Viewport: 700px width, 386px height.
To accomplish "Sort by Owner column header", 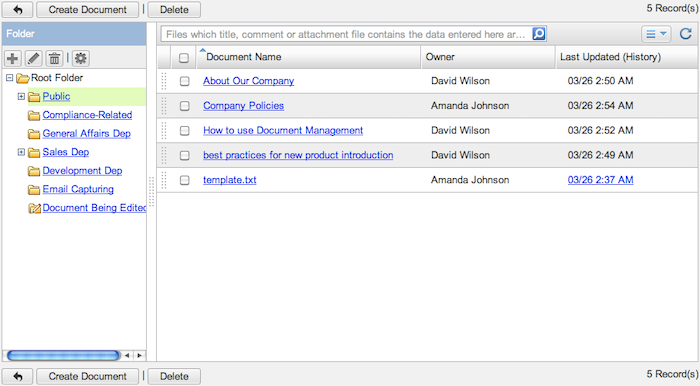I will [440, 57].
